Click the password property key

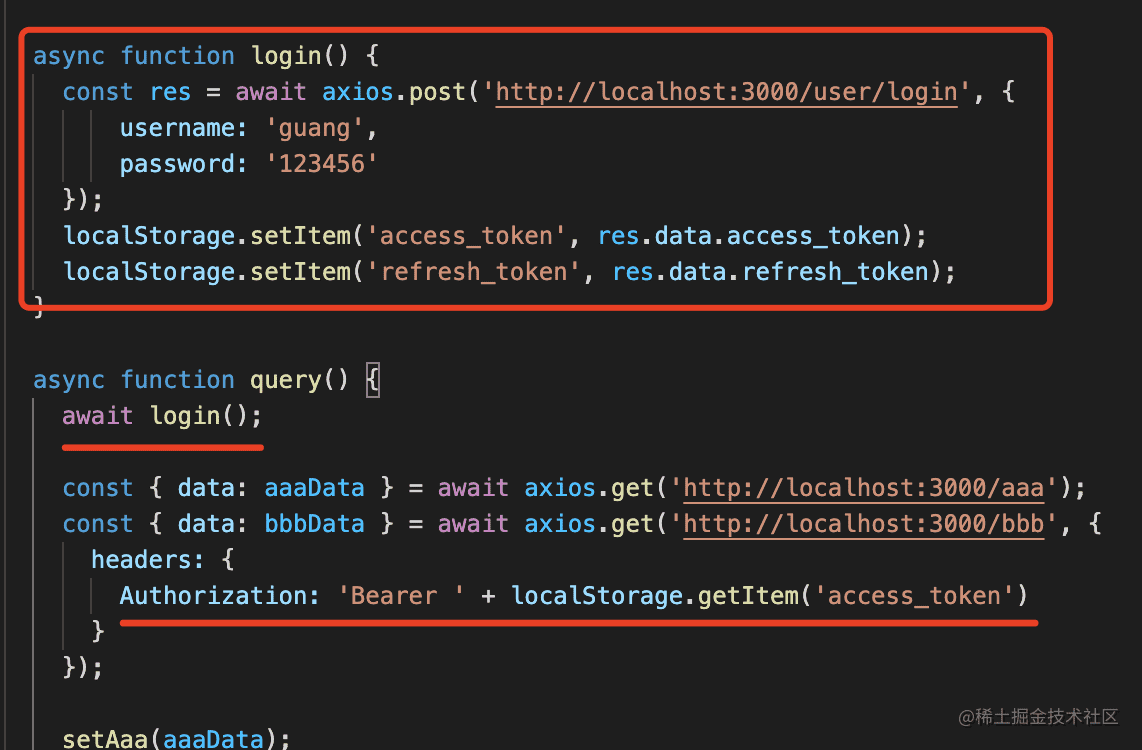pos(178,164)
